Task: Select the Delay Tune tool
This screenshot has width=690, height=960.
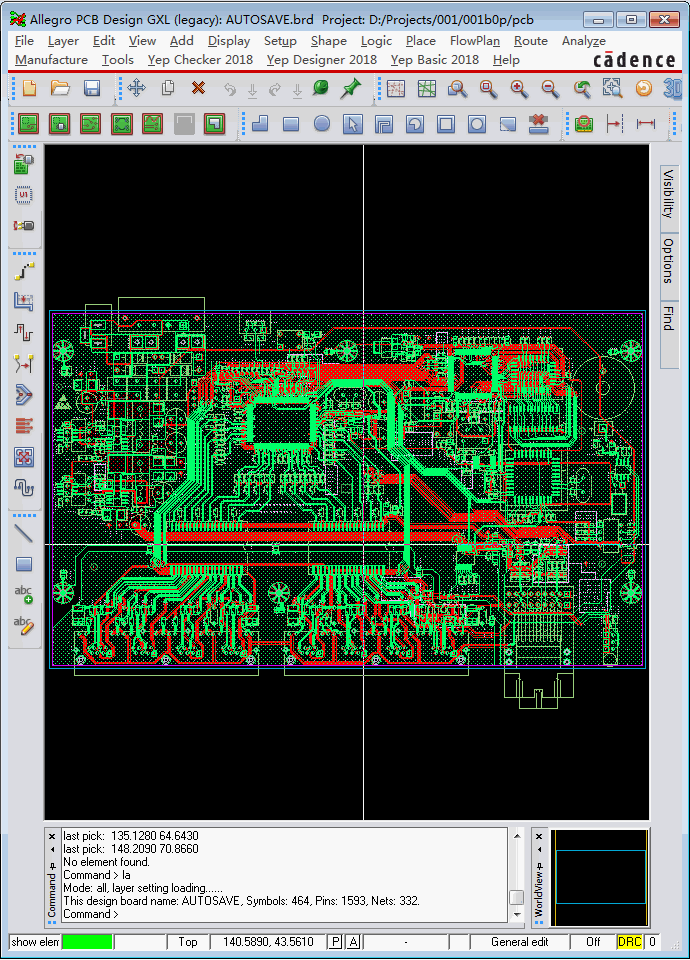Action: [24, 333]
